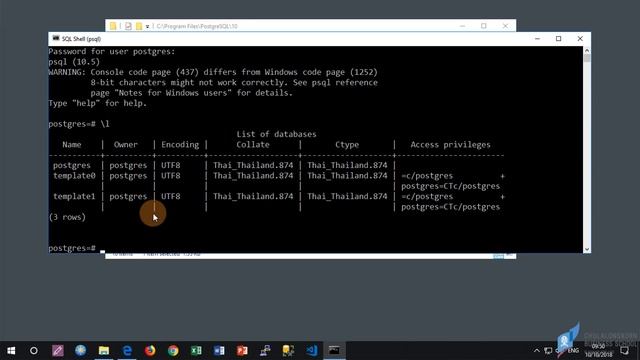
Task: Click the bottom 'postgres=#' prompt
Action: coord(72,248)
